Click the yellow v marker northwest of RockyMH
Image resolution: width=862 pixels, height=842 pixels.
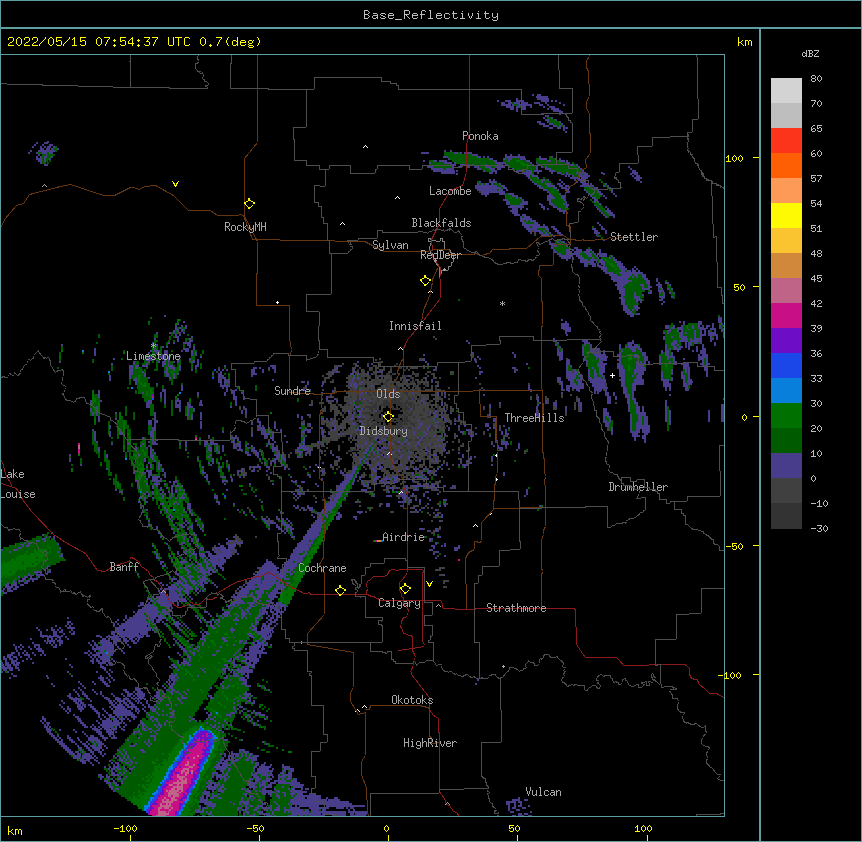tap(175, 184)
